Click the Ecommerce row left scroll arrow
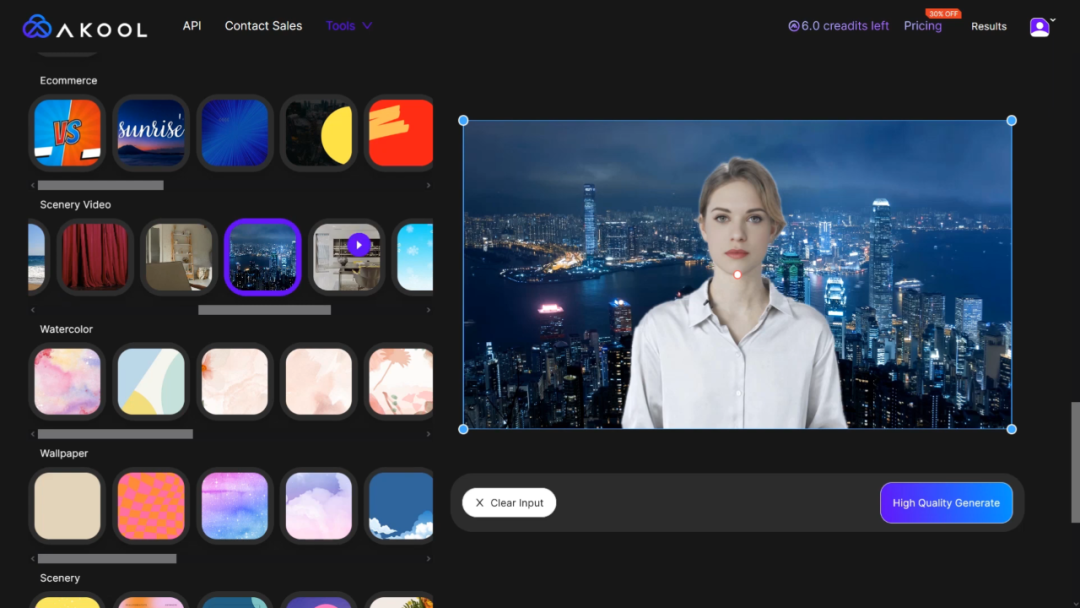 32,185
